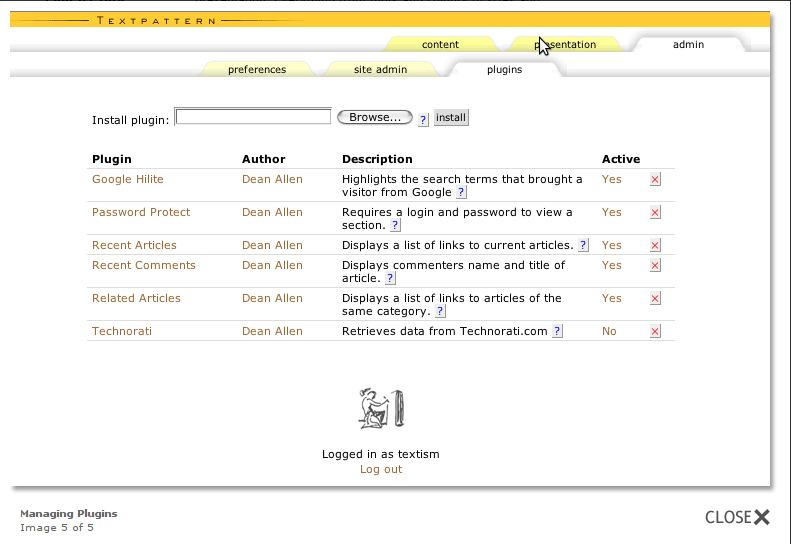Click the 'Managing Plugins' caption
Image resolution: width=791 pixels, height=544 pixels.
(x=69, y=514)
